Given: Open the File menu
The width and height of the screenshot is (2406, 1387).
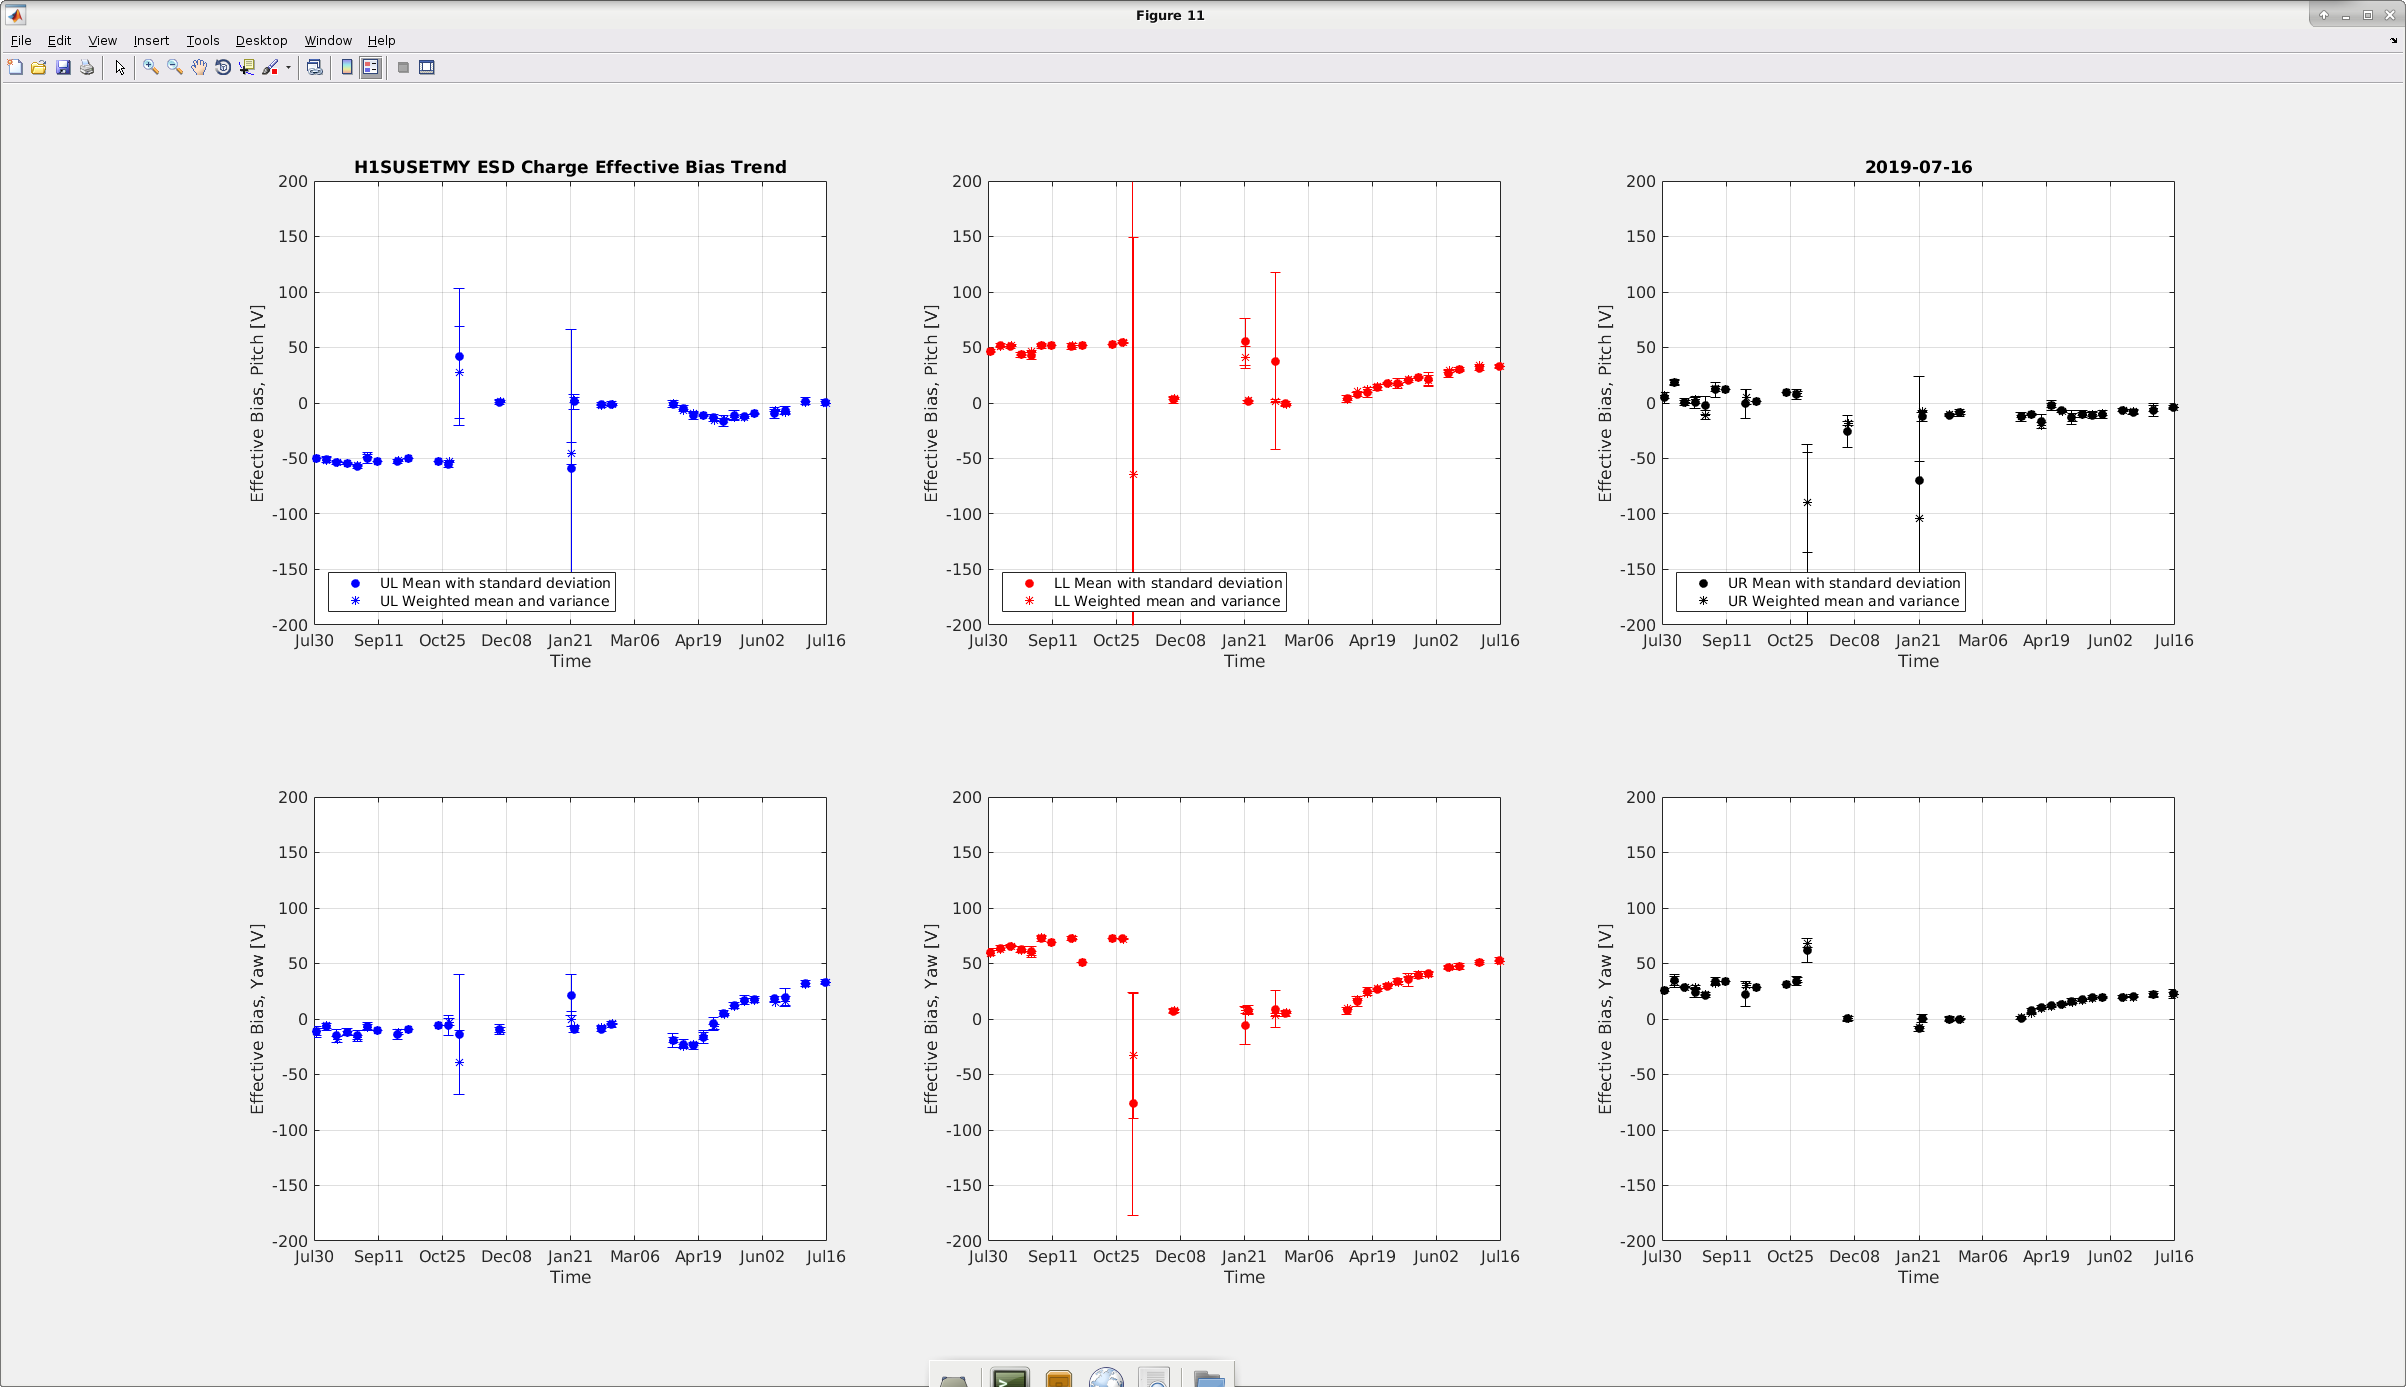Looking at the screenshot, I should pyautogui.click(x=21, y=40).
